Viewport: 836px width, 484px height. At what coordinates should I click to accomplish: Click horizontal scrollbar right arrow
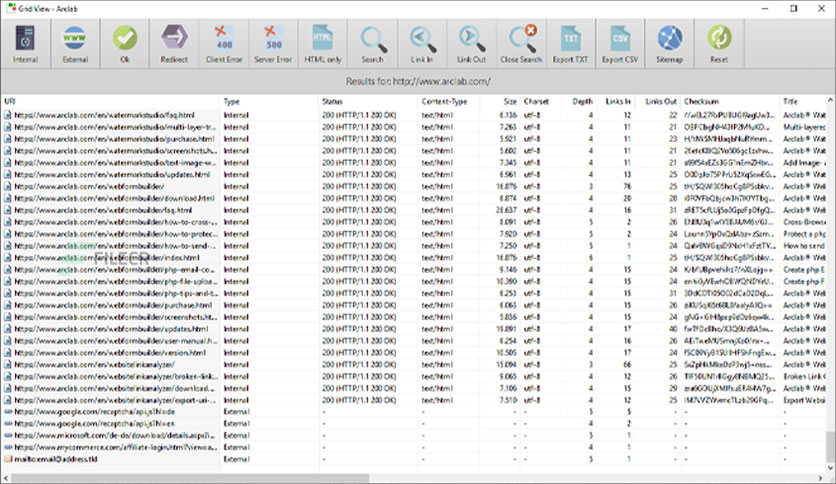click(x=821, y=478)
